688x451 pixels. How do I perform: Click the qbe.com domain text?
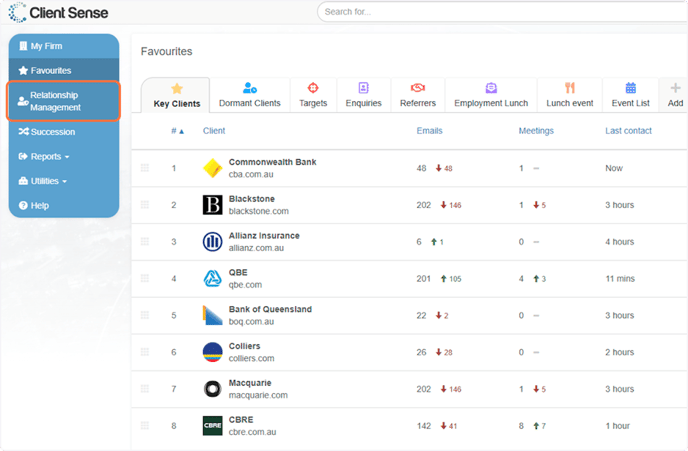coord(245,285)
